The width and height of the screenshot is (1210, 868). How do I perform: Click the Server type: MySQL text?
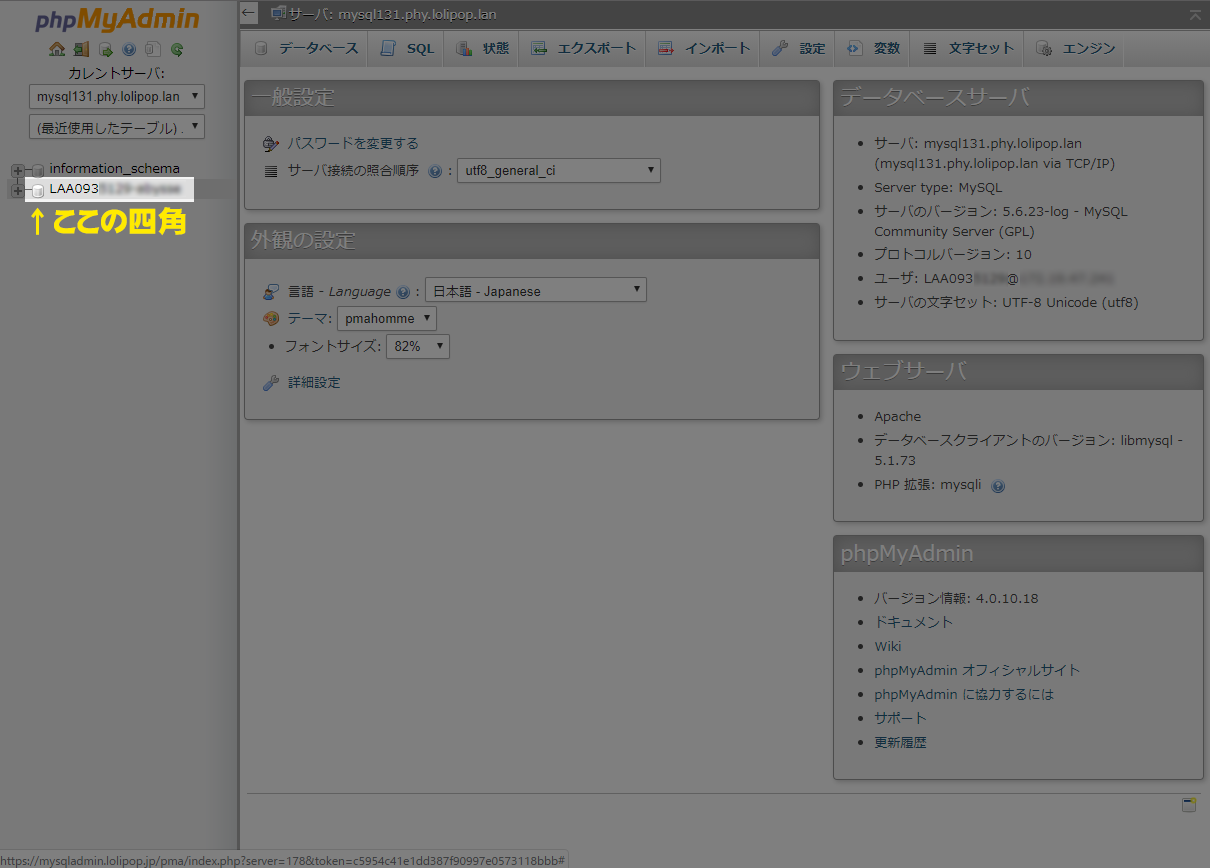pyautogui.click(x=938, y=187)
